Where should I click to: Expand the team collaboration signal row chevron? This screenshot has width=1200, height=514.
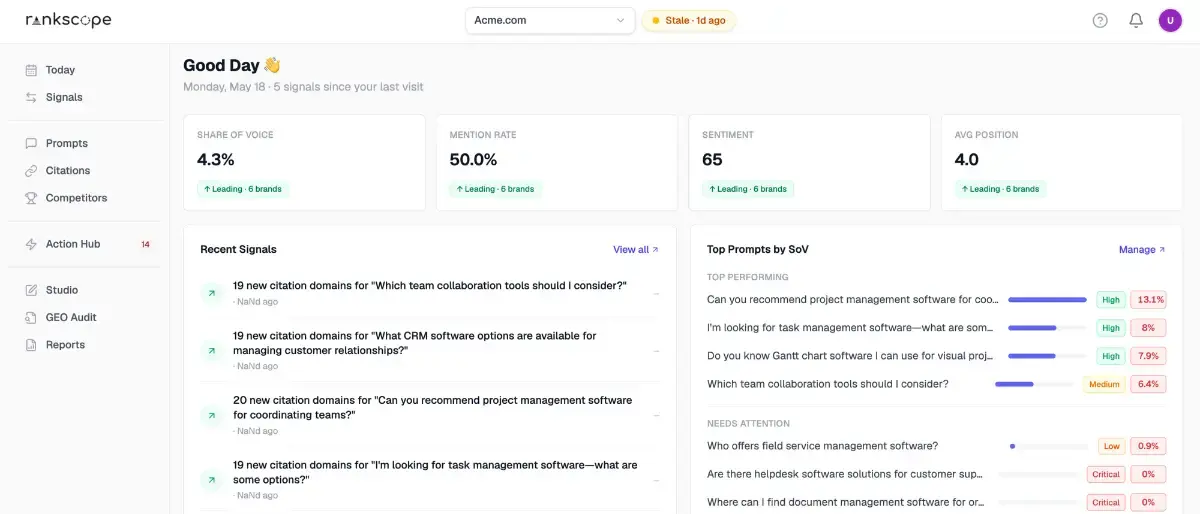point(656,293)
